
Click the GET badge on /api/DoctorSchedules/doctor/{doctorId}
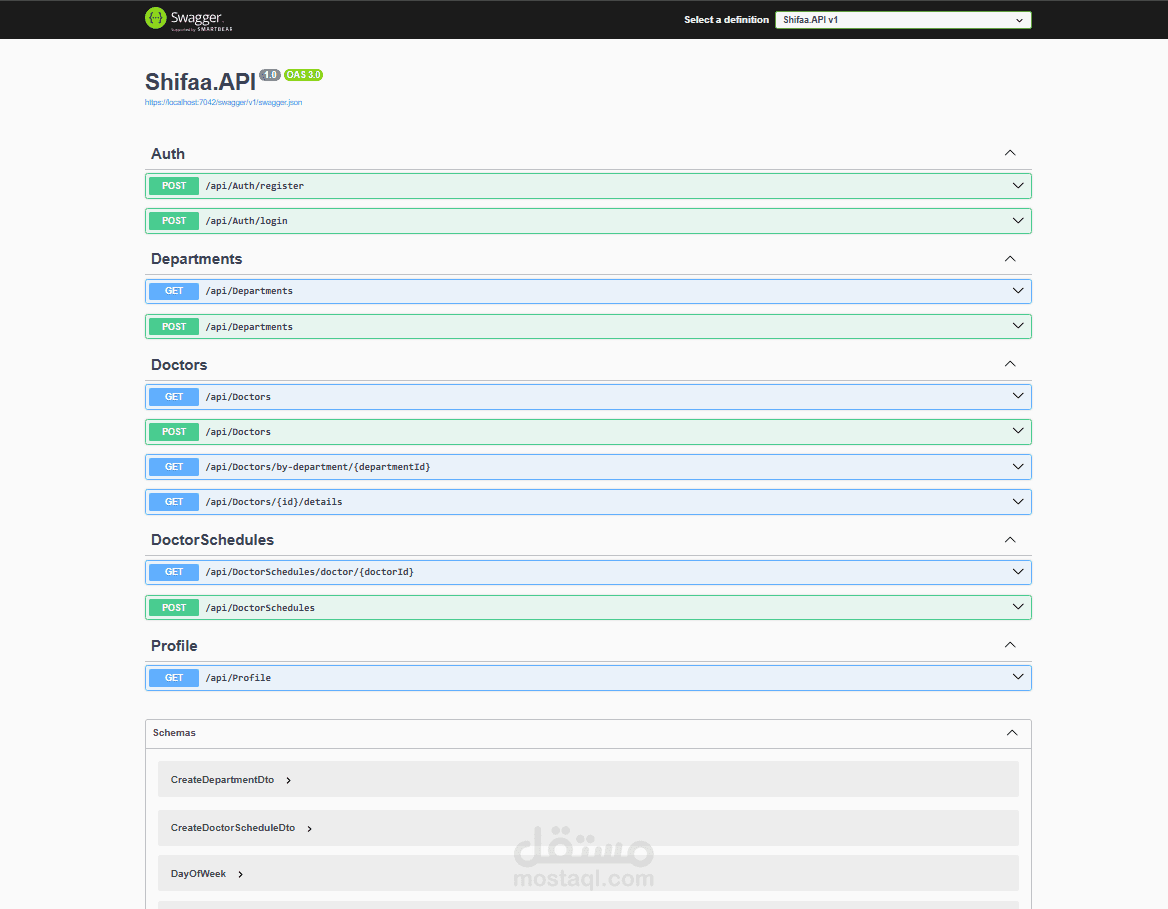coord(173,571)
